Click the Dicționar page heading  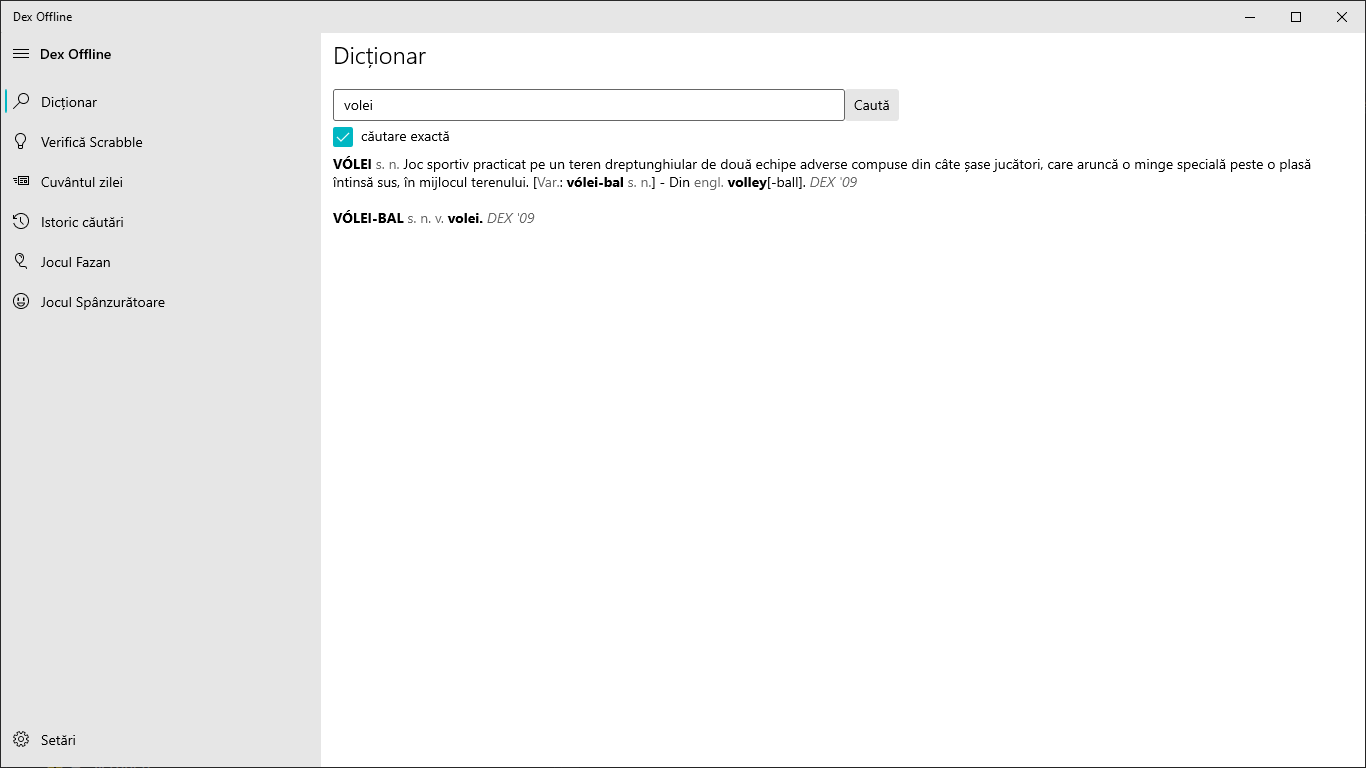380,56
